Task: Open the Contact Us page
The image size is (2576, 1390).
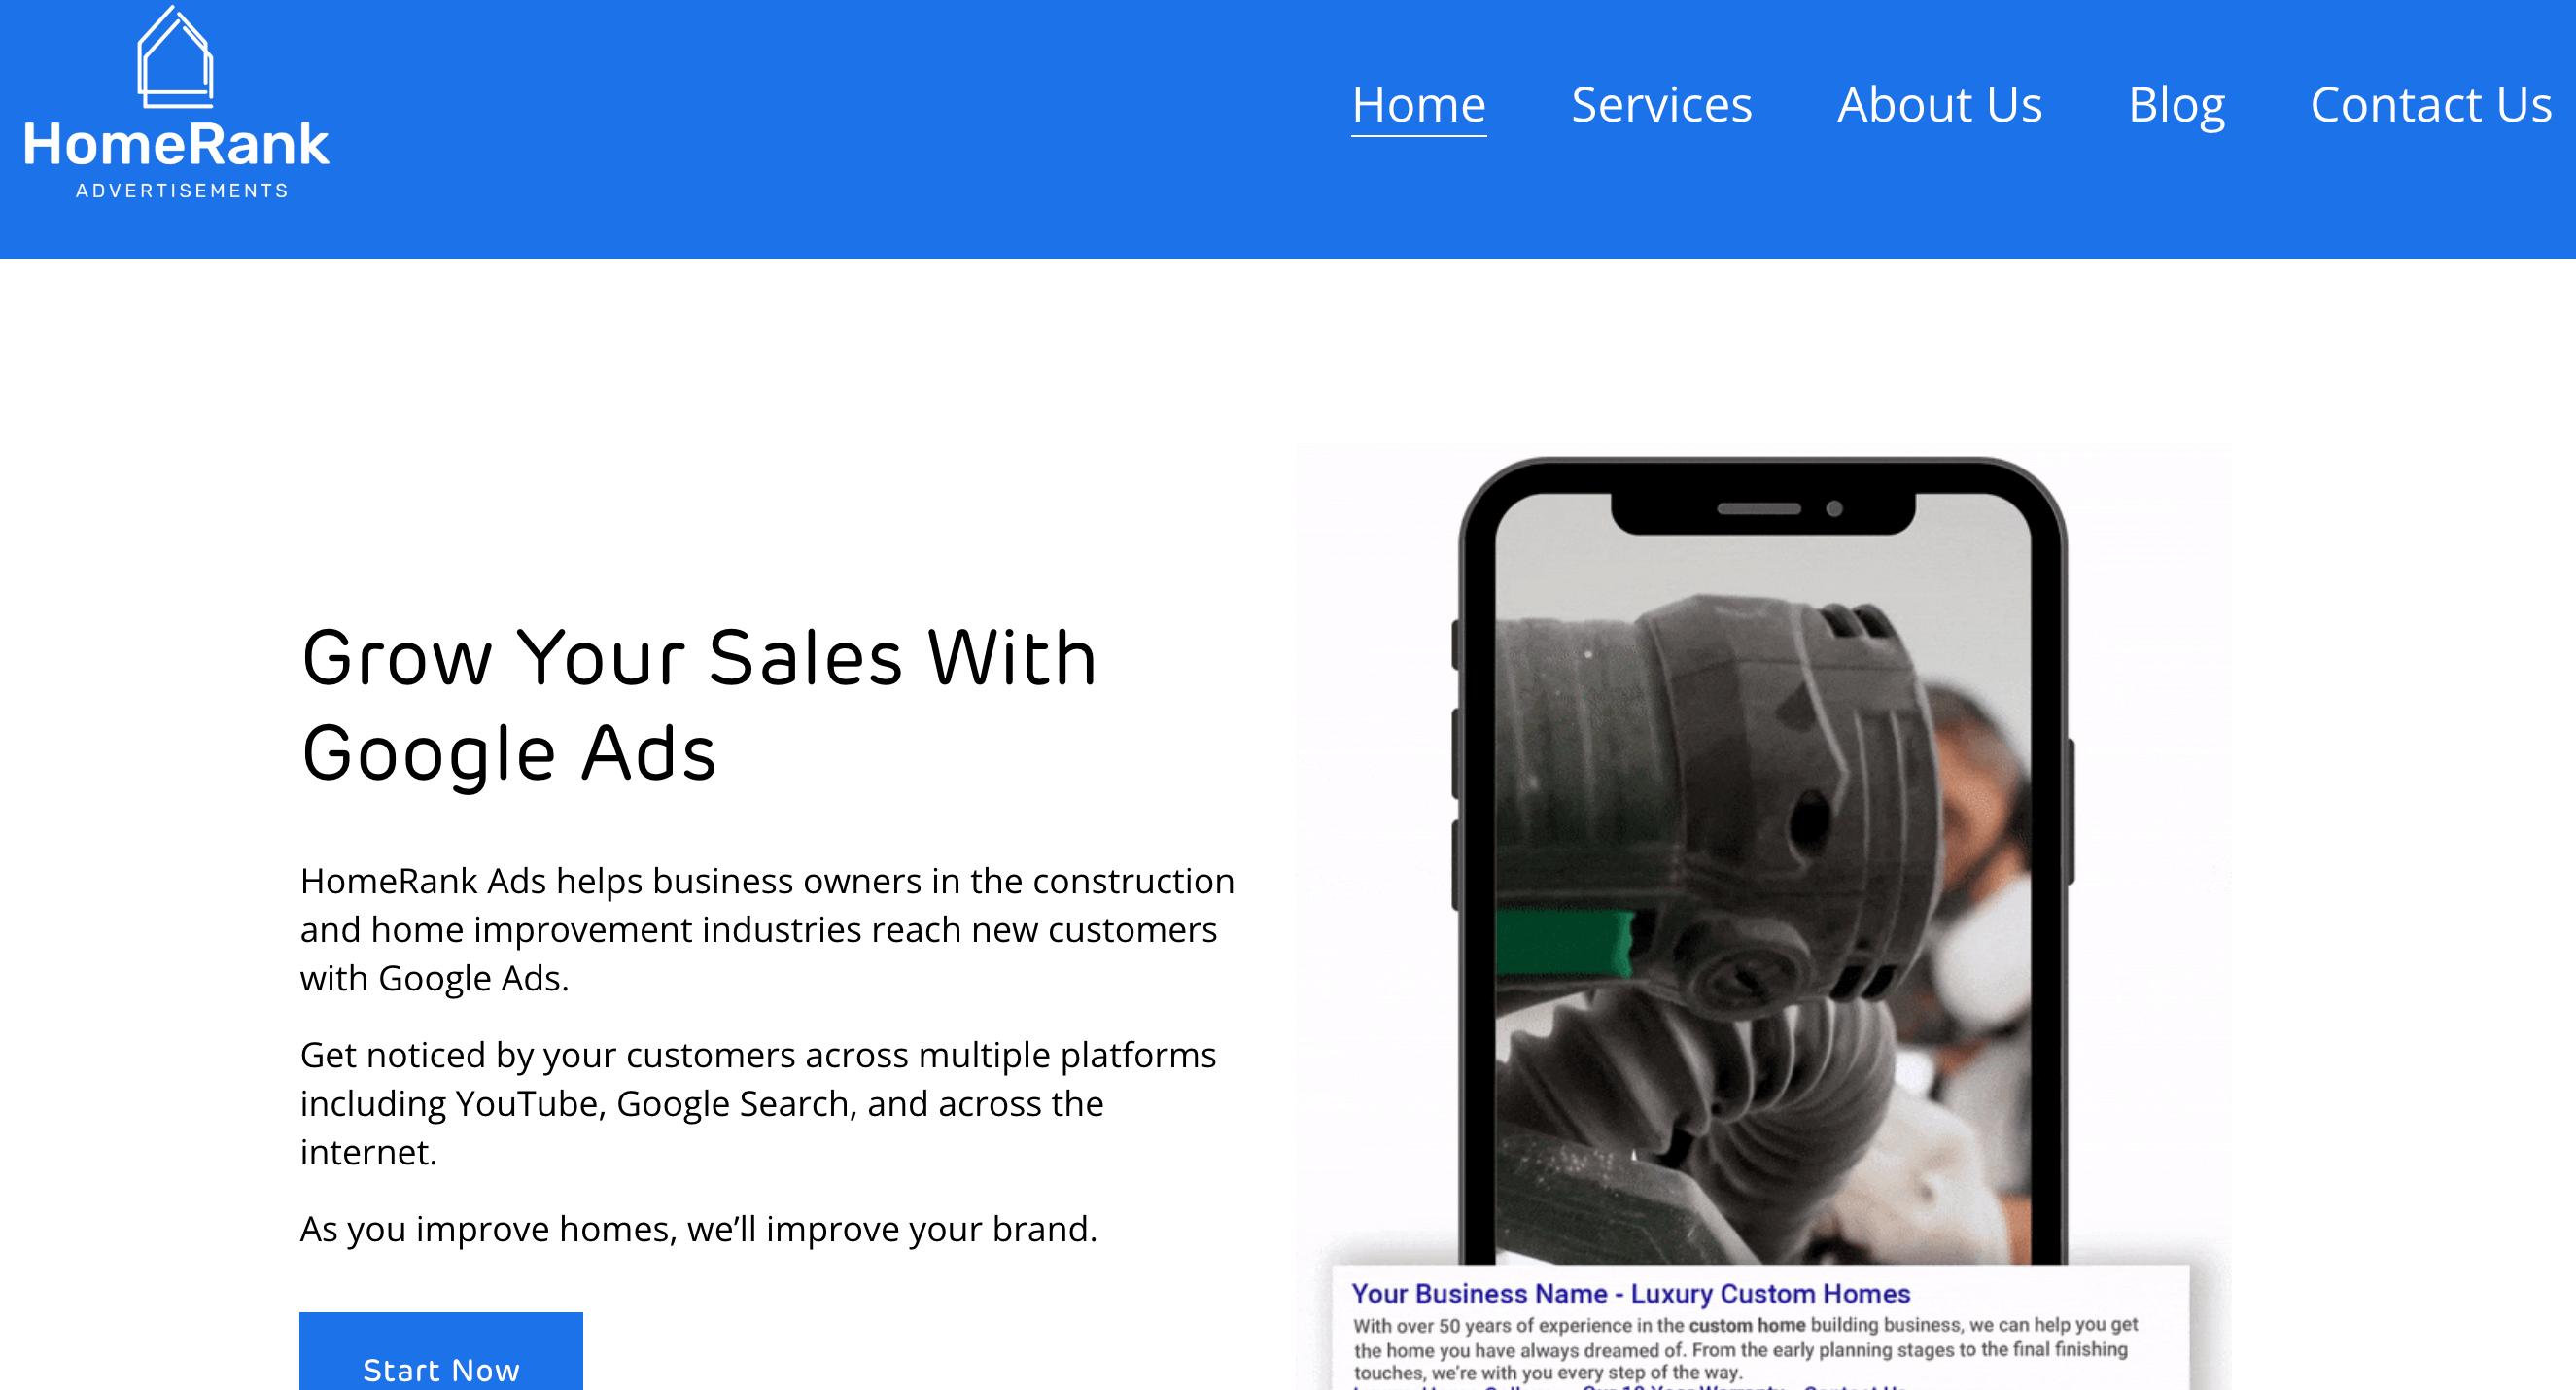Action: [2430, 105]
